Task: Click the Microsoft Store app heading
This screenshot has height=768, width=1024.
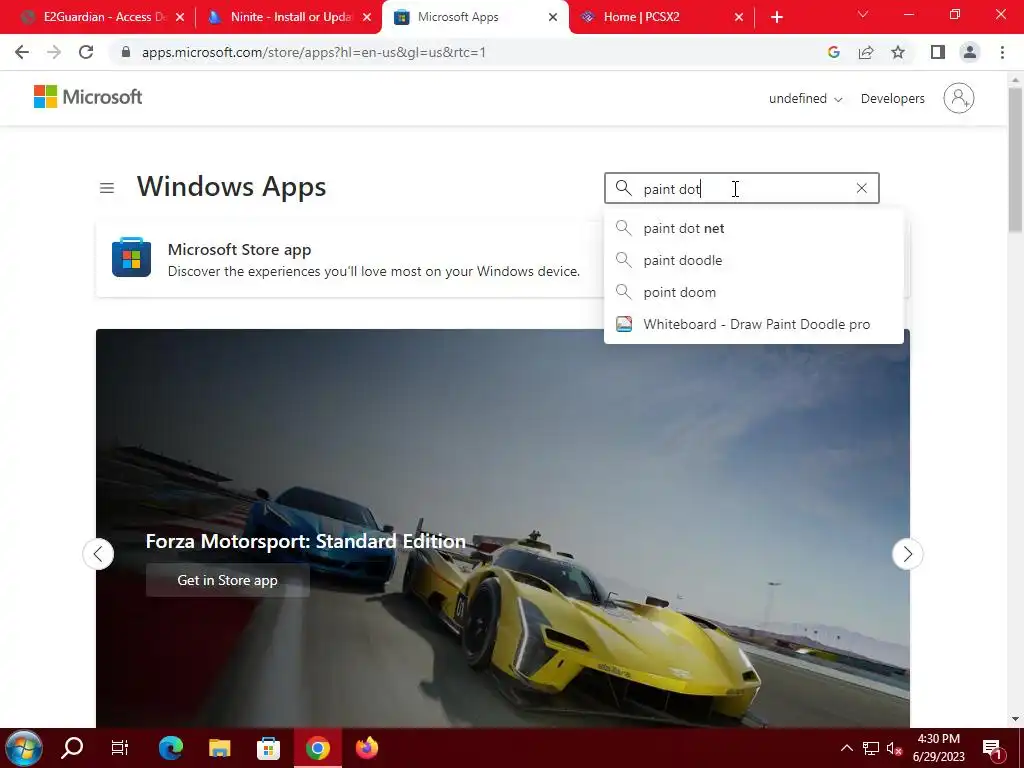Action: [239, 249]
